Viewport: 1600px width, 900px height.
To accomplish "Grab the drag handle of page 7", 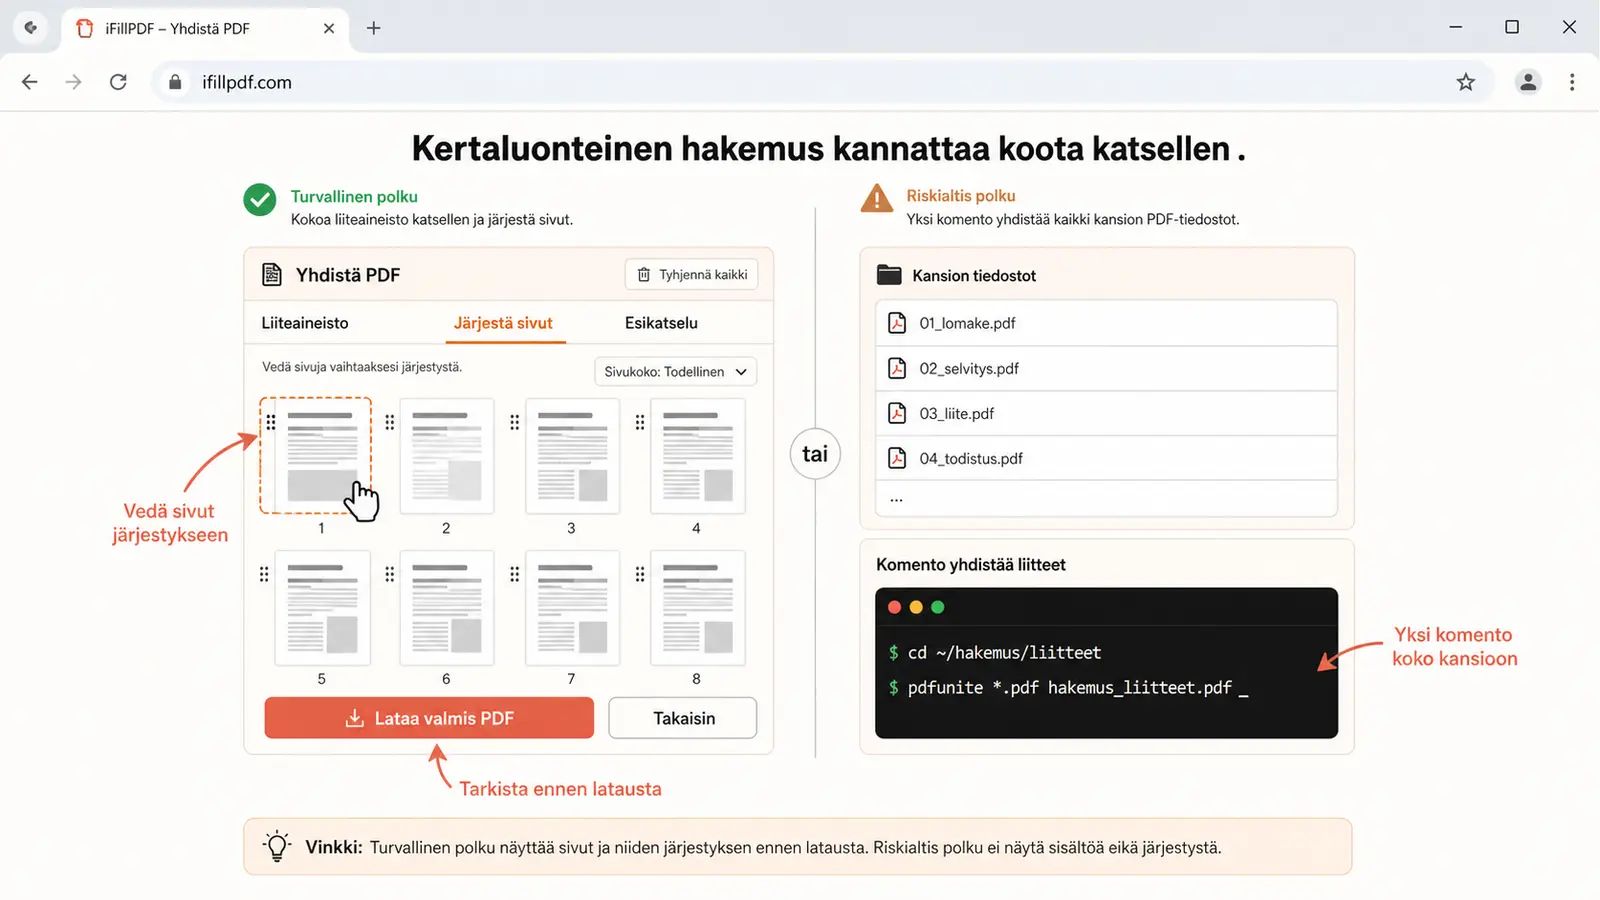I will [x=515, y=574].
